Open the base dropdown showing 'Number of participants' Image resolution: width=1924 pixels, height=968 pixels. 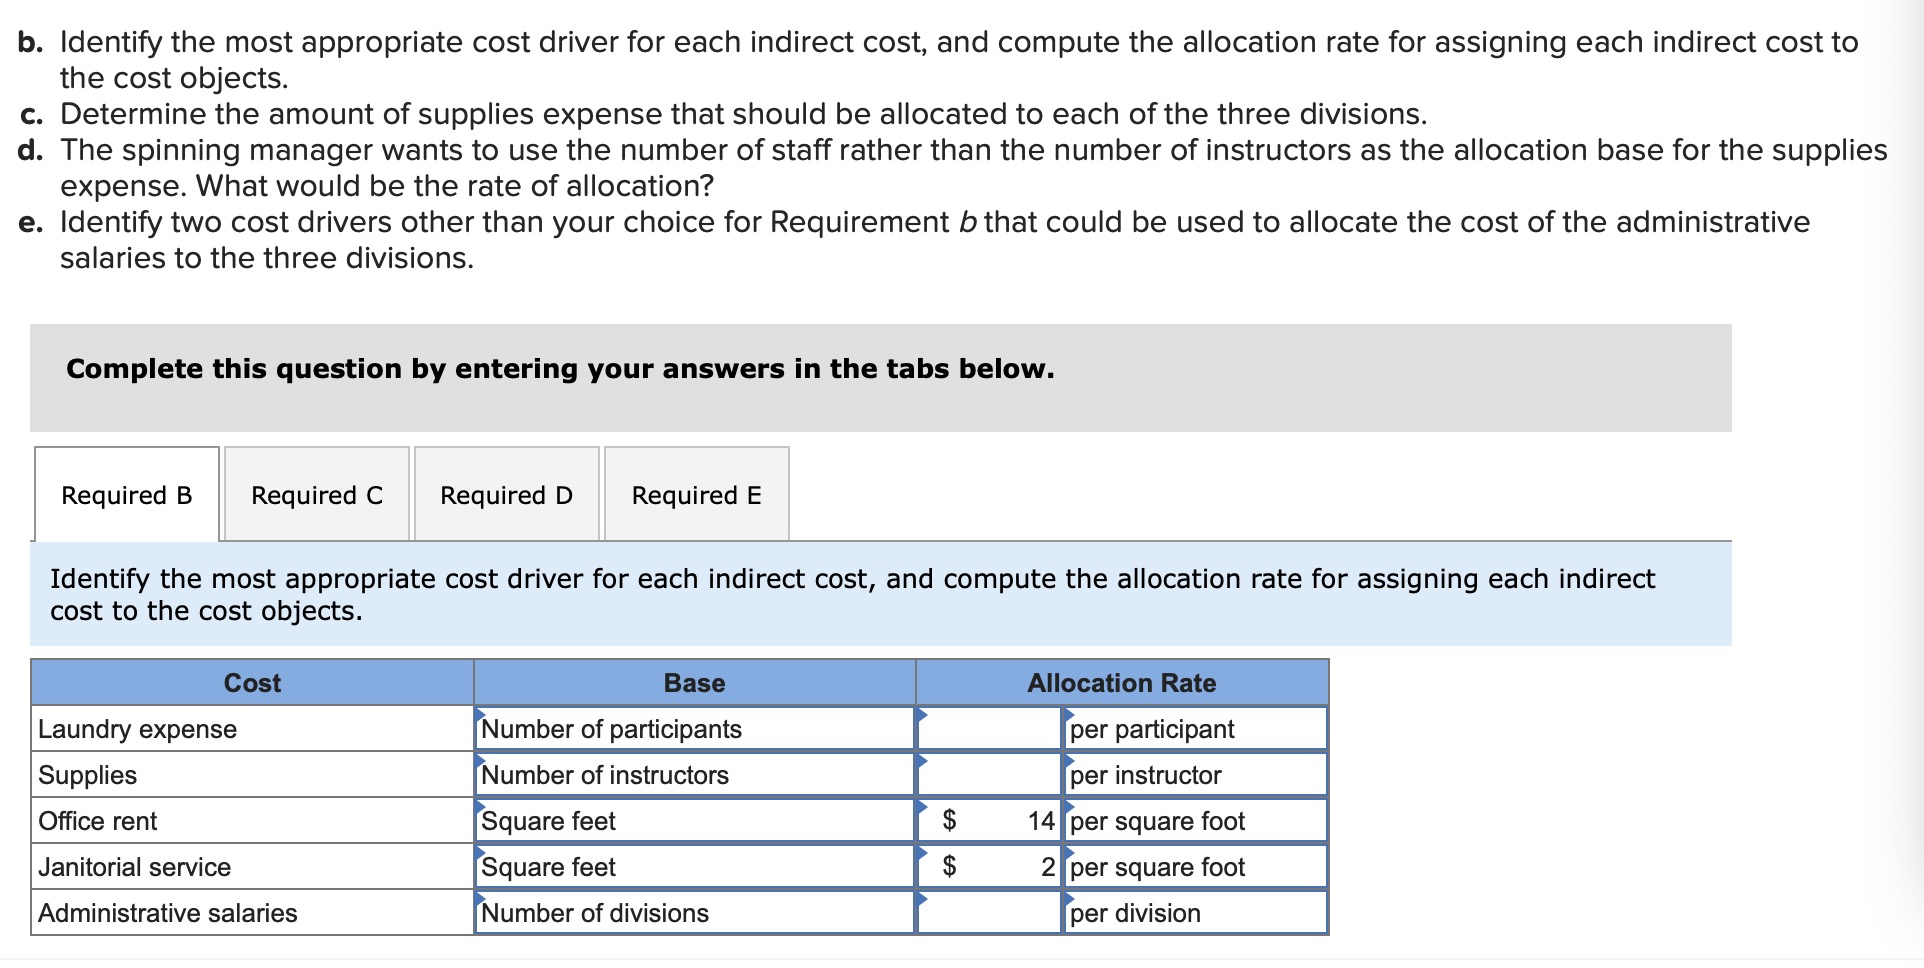(694, 729)
